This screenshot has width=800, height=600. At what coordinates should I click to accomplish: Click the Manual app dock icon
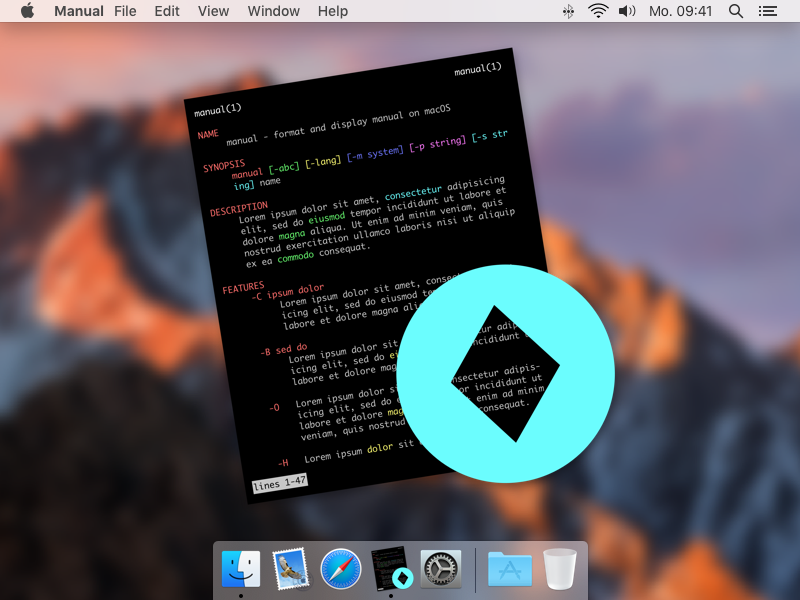pos(390,568)
